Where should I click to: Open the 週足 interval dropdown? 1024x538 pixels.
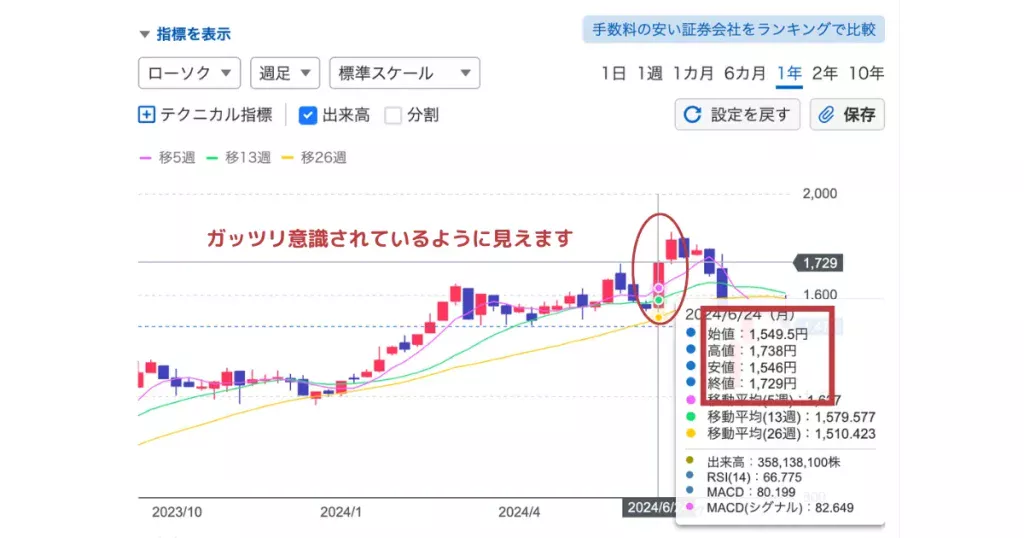click(285, 73)
